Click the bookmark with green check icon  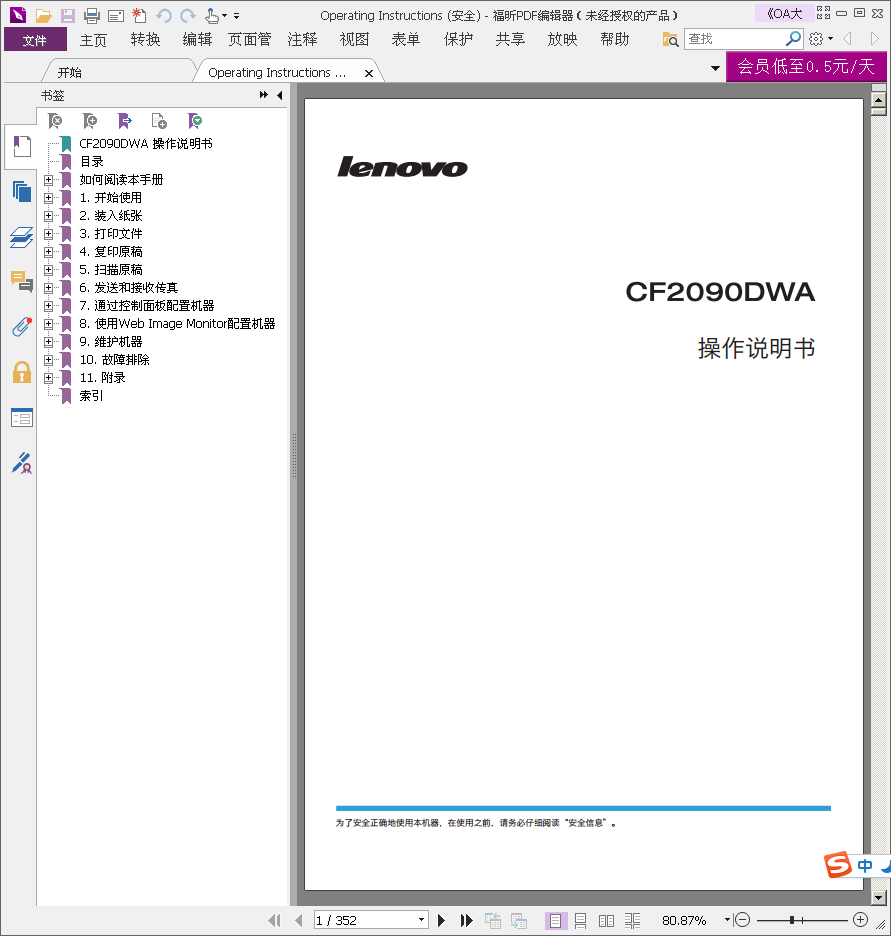195,121
